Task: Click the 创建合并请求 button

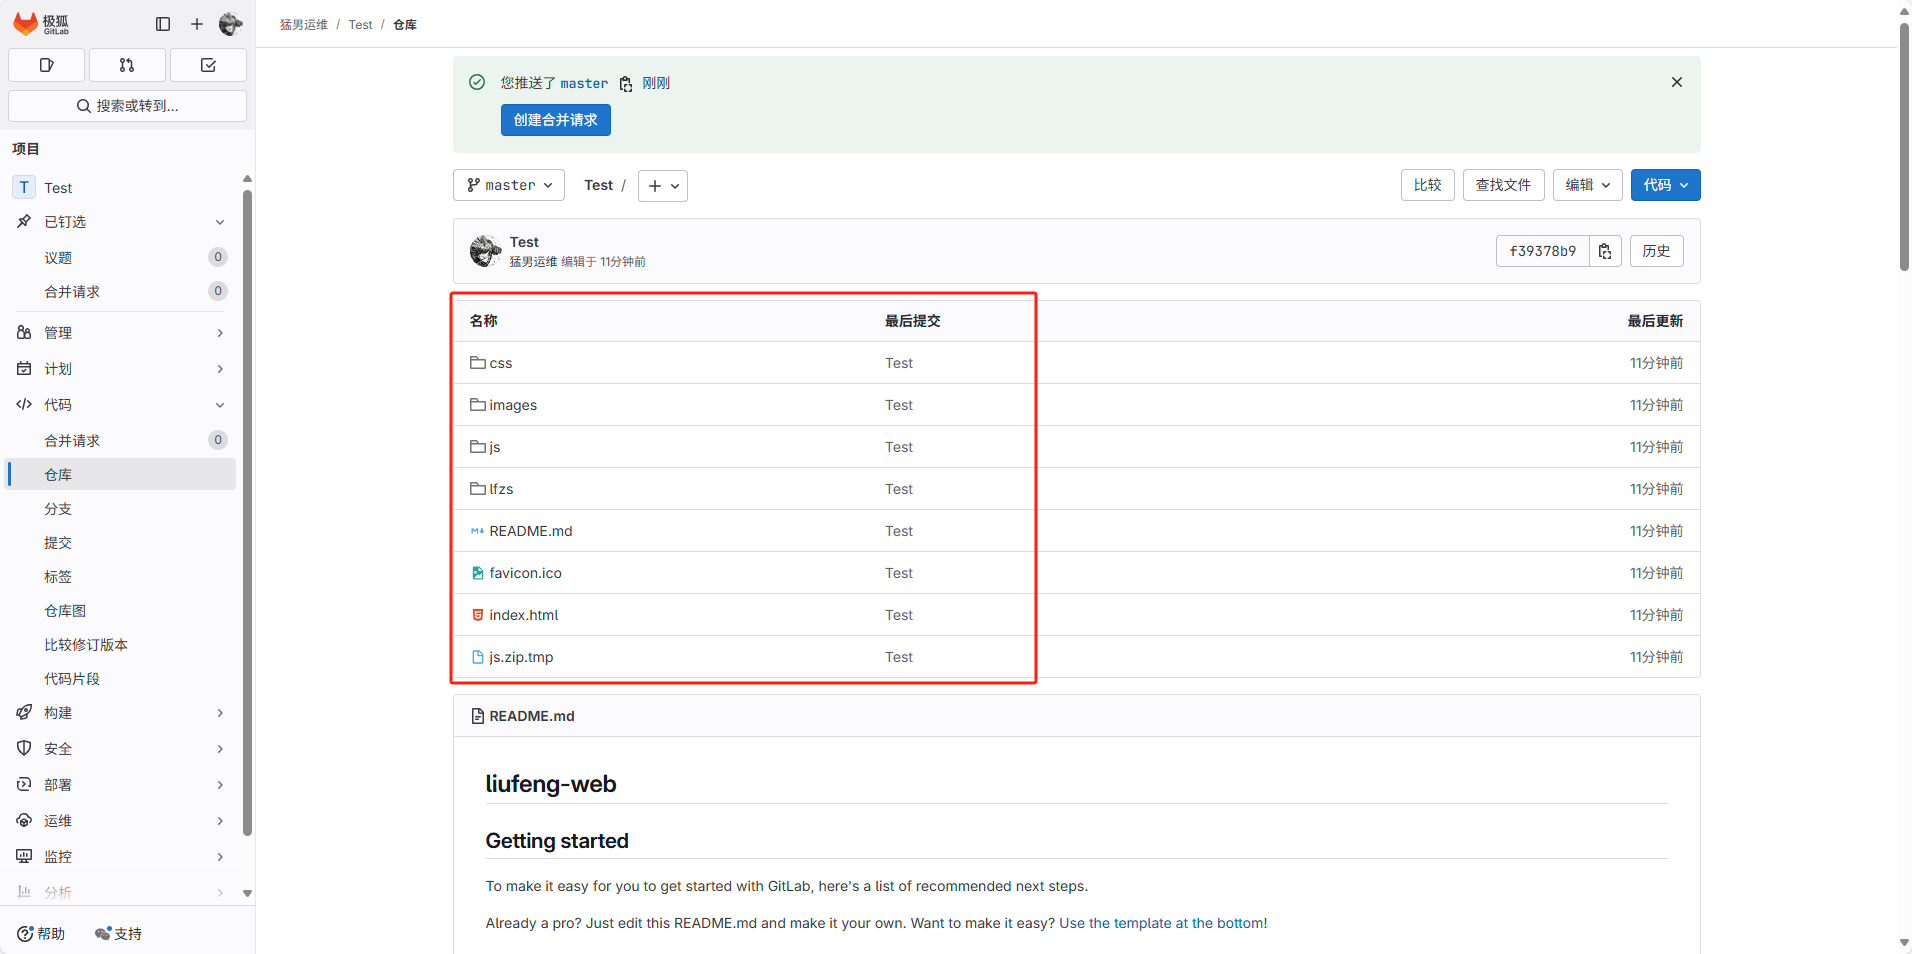Action: pos(555,119)
